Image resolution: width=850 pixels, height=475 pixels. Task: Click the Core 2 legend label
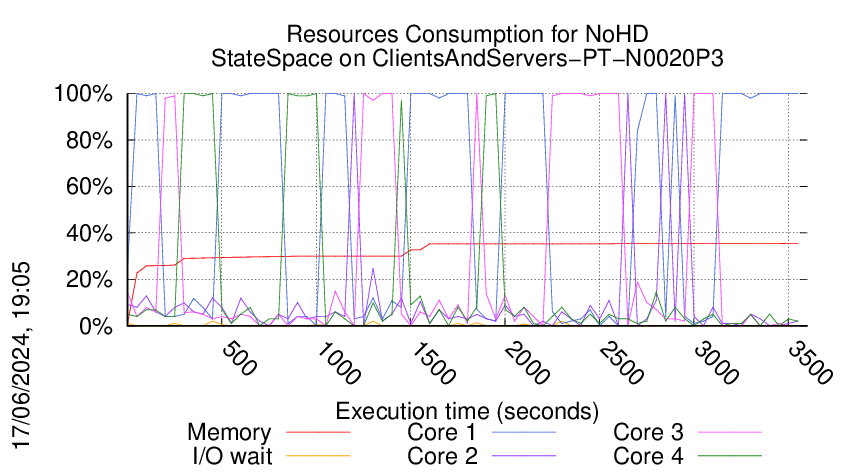point(442,456)
